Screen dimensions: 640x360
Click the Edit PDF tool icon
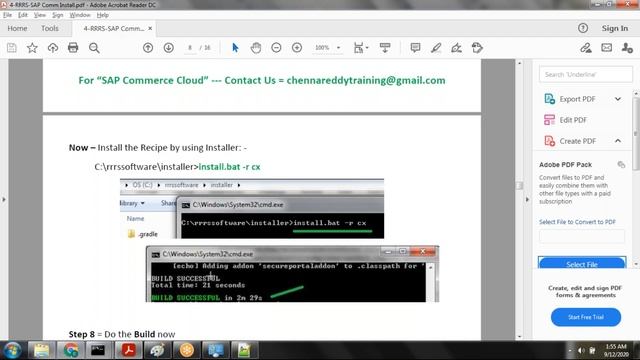click(549, 120)
